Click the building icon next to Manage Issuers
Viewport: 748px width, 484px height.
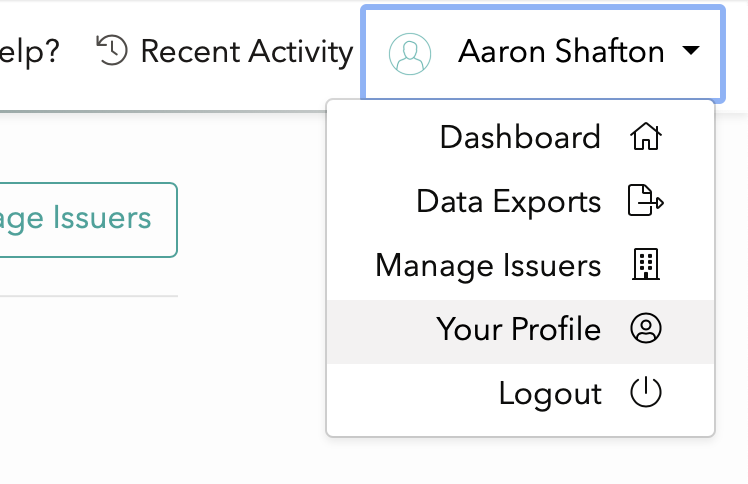point(646,264)
